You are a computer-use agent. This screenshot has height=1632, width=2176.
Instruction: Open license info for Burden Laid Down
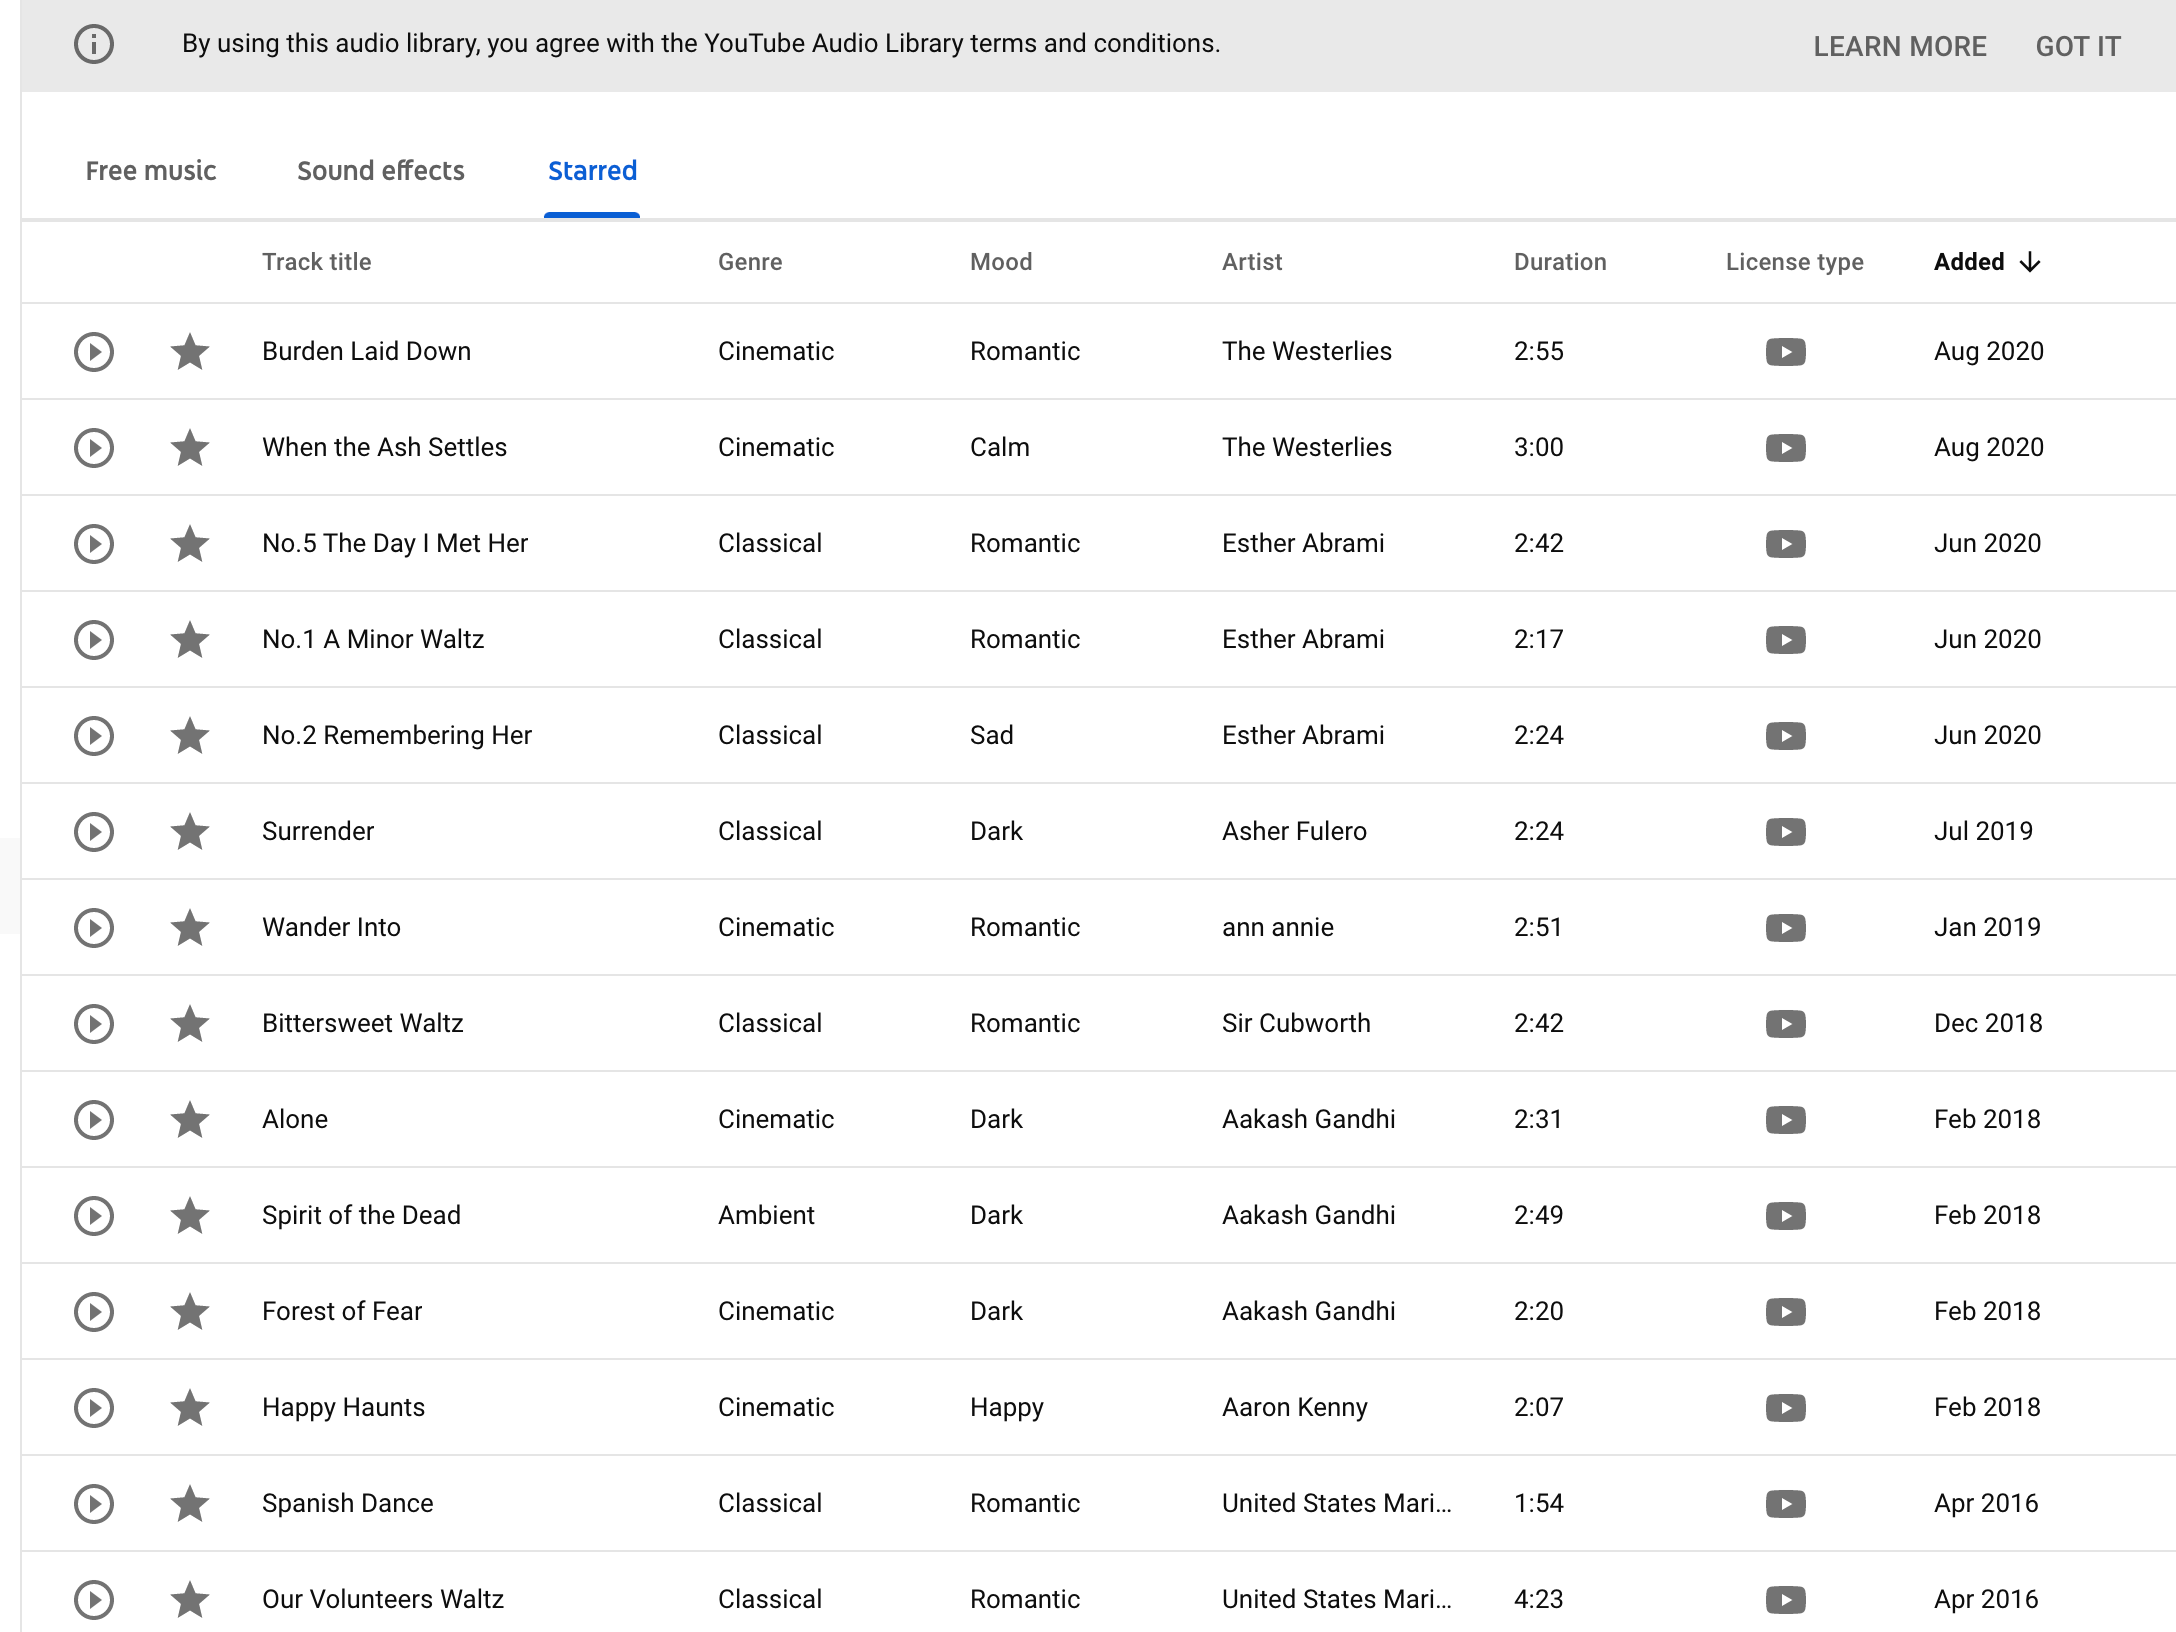pyautogui.click(x=1786, y=352)
